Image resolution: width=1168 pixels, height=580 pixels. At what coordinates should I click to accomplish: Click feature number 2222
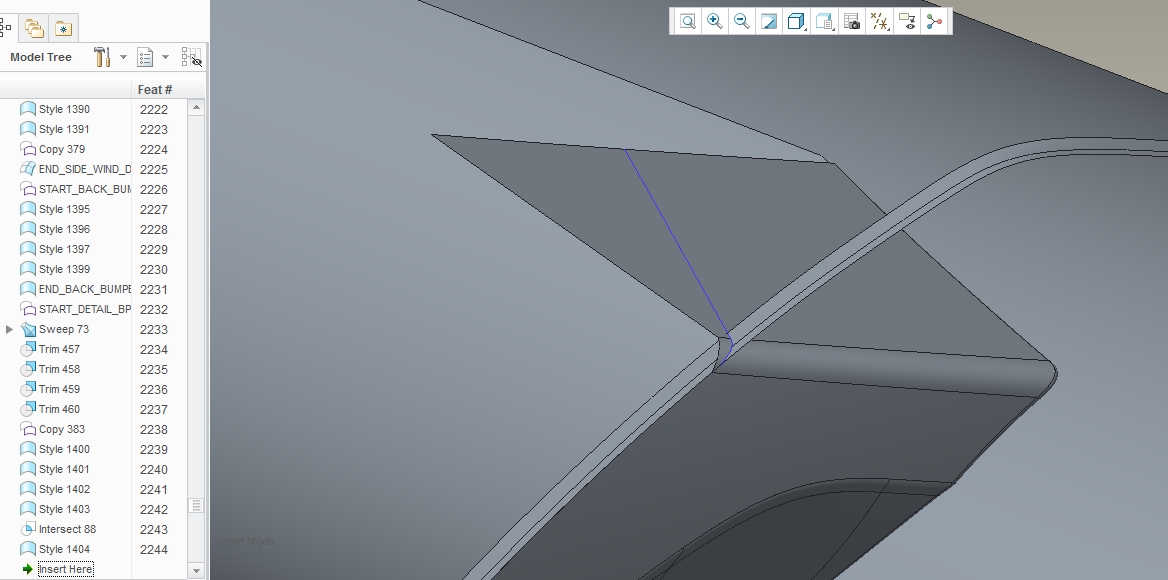click(x=153, y=109)
